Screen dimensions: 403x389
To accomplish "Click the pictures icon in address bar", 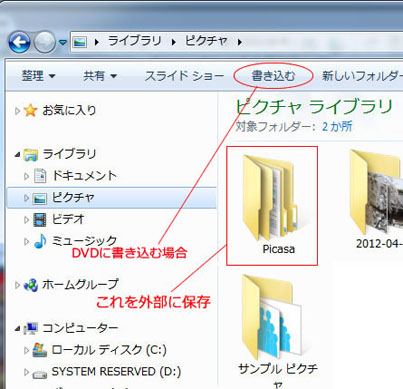I will coord(80,42).
